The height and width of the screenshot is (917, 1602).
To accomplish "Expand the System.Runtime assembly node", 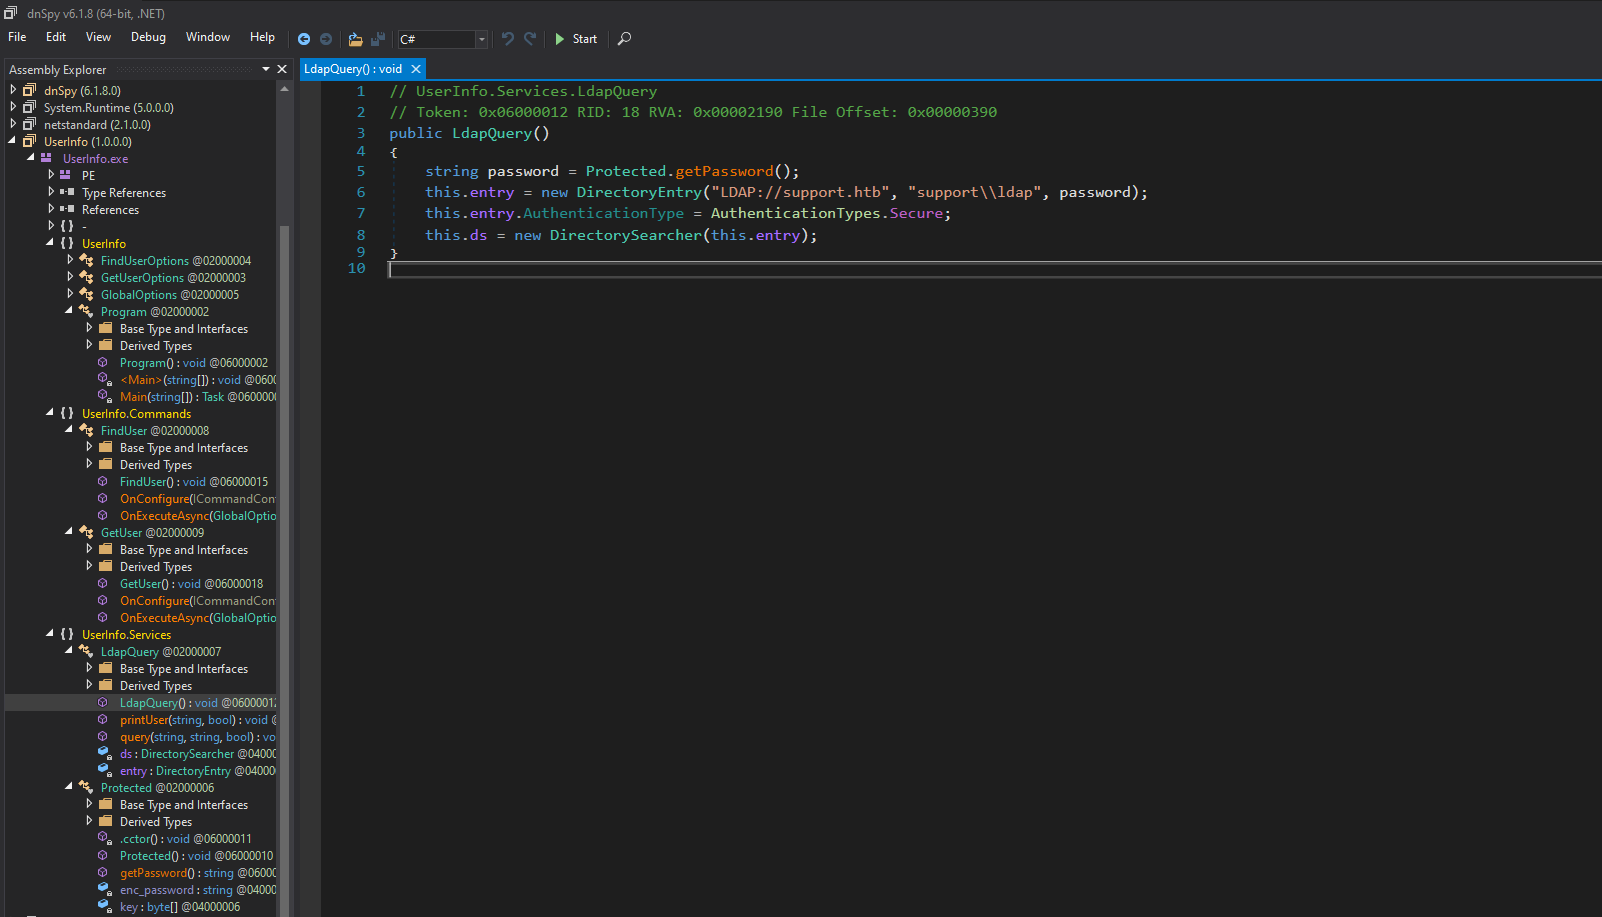I will point(13,107).
